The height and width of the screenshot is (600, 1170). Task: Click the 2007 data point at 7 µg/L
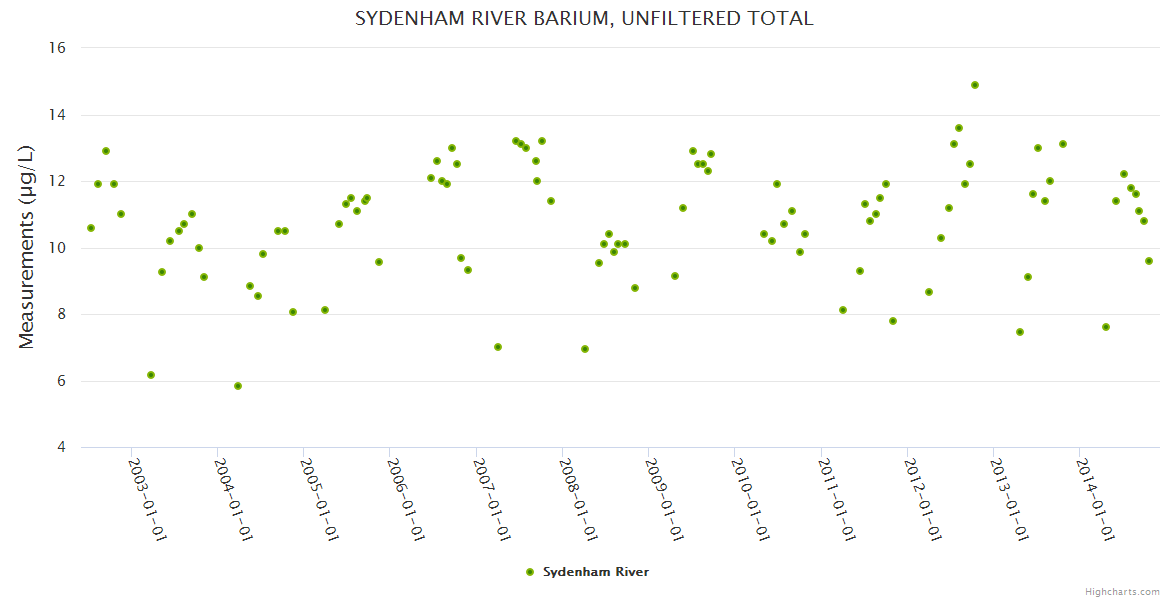(498, 347)
